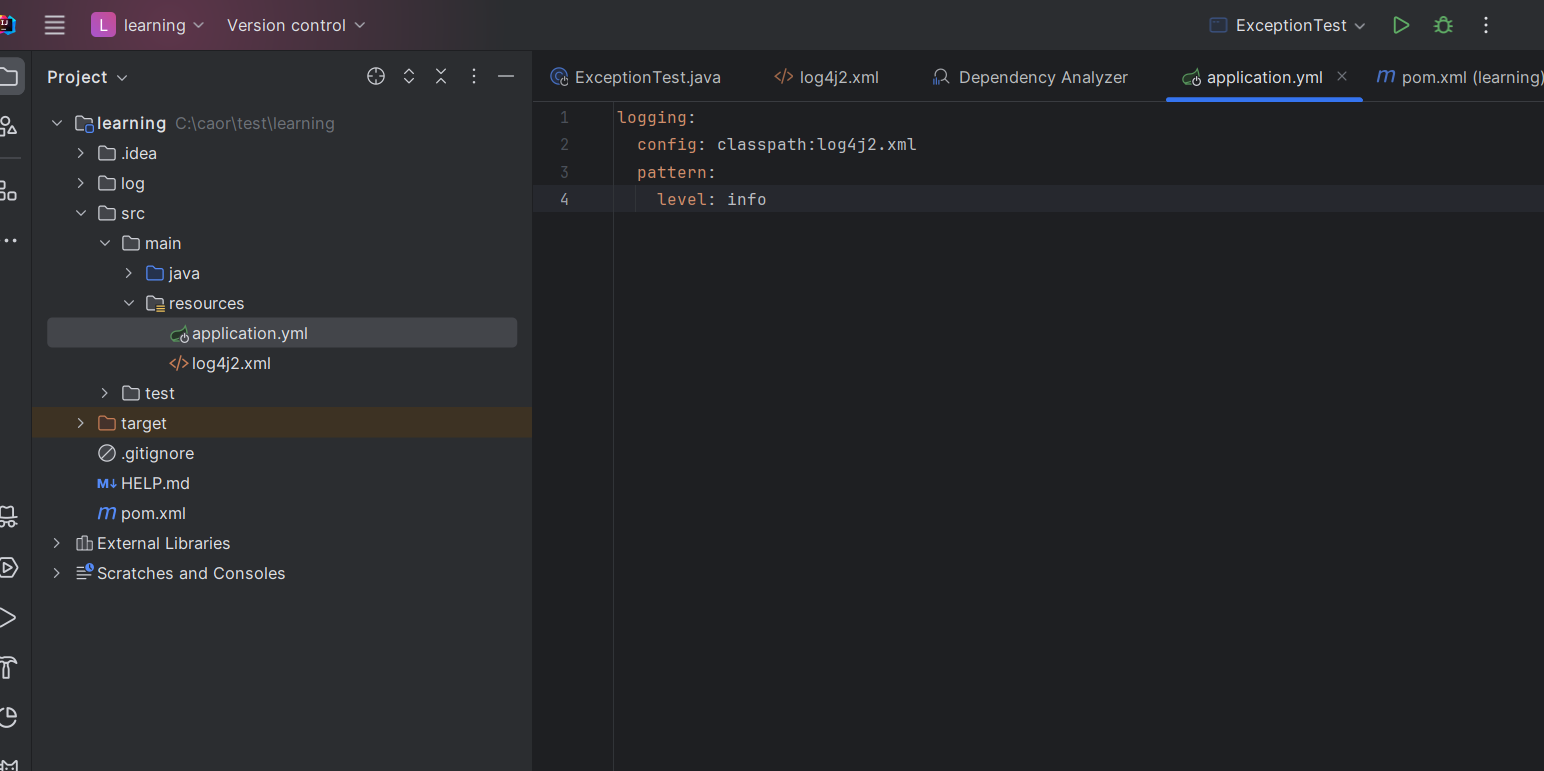
Task: Expand All nodes in Project tree
Action: pos(408,75)
